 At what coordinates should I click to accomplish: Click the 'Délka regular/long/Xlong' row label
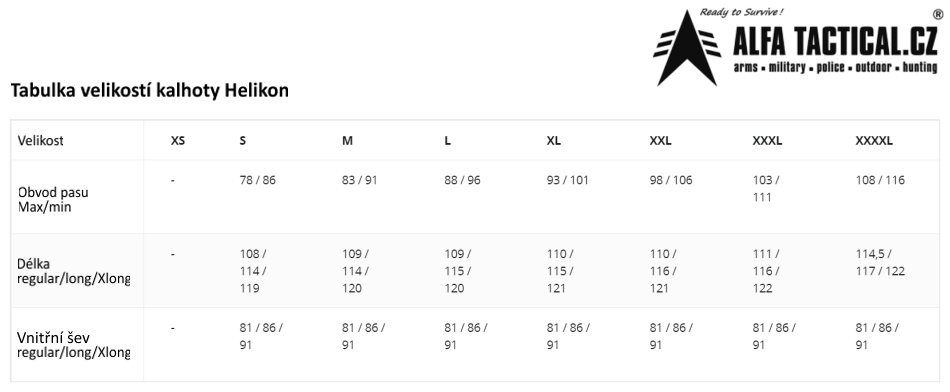click(73, 271)
